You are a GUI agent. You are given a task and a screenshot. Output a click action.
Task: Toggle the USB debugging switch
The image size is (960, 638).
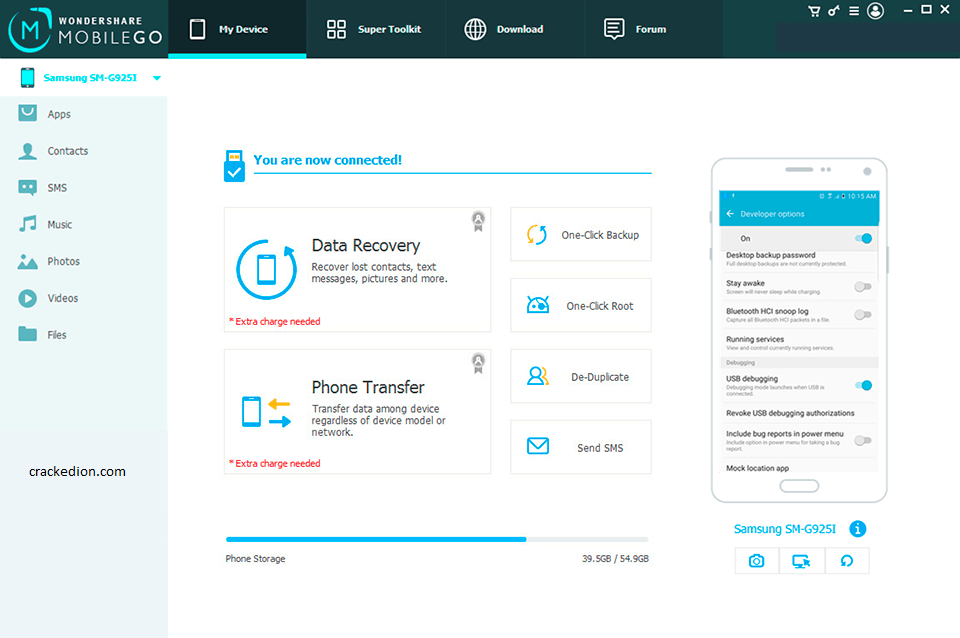[x=863, y=385]
